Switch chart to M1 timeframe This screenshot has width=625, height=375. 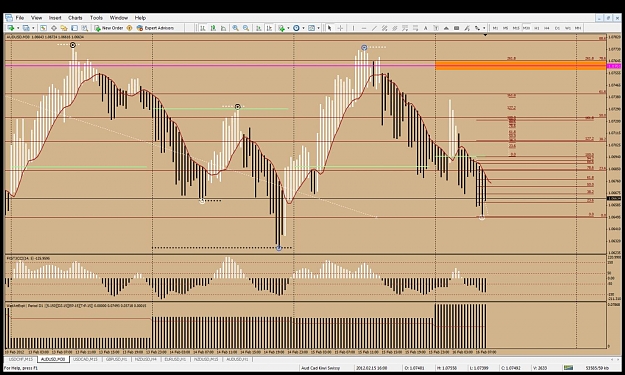coord(495,28)
